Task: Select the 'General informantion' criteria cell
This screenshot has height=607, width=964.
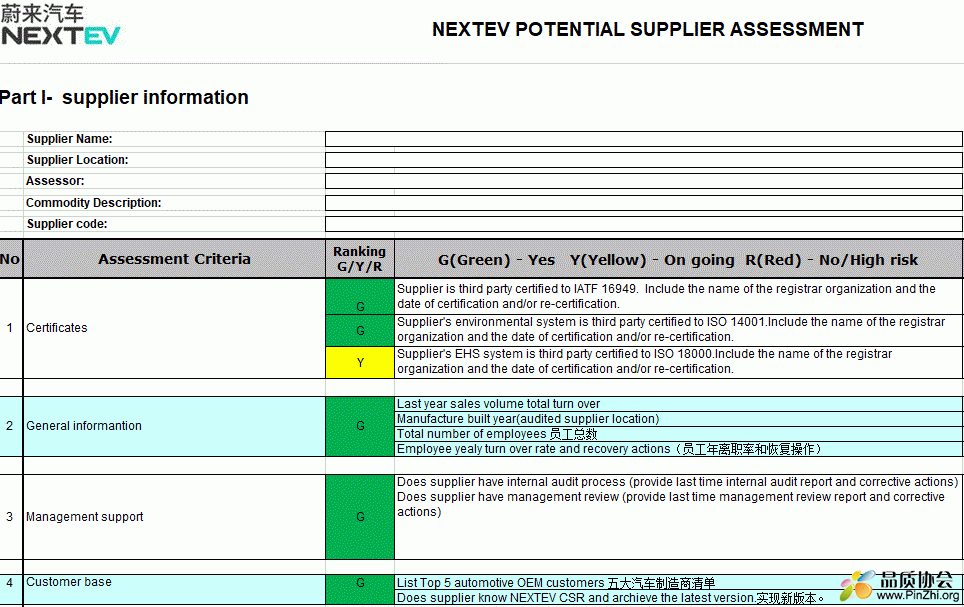Action: 174,426
